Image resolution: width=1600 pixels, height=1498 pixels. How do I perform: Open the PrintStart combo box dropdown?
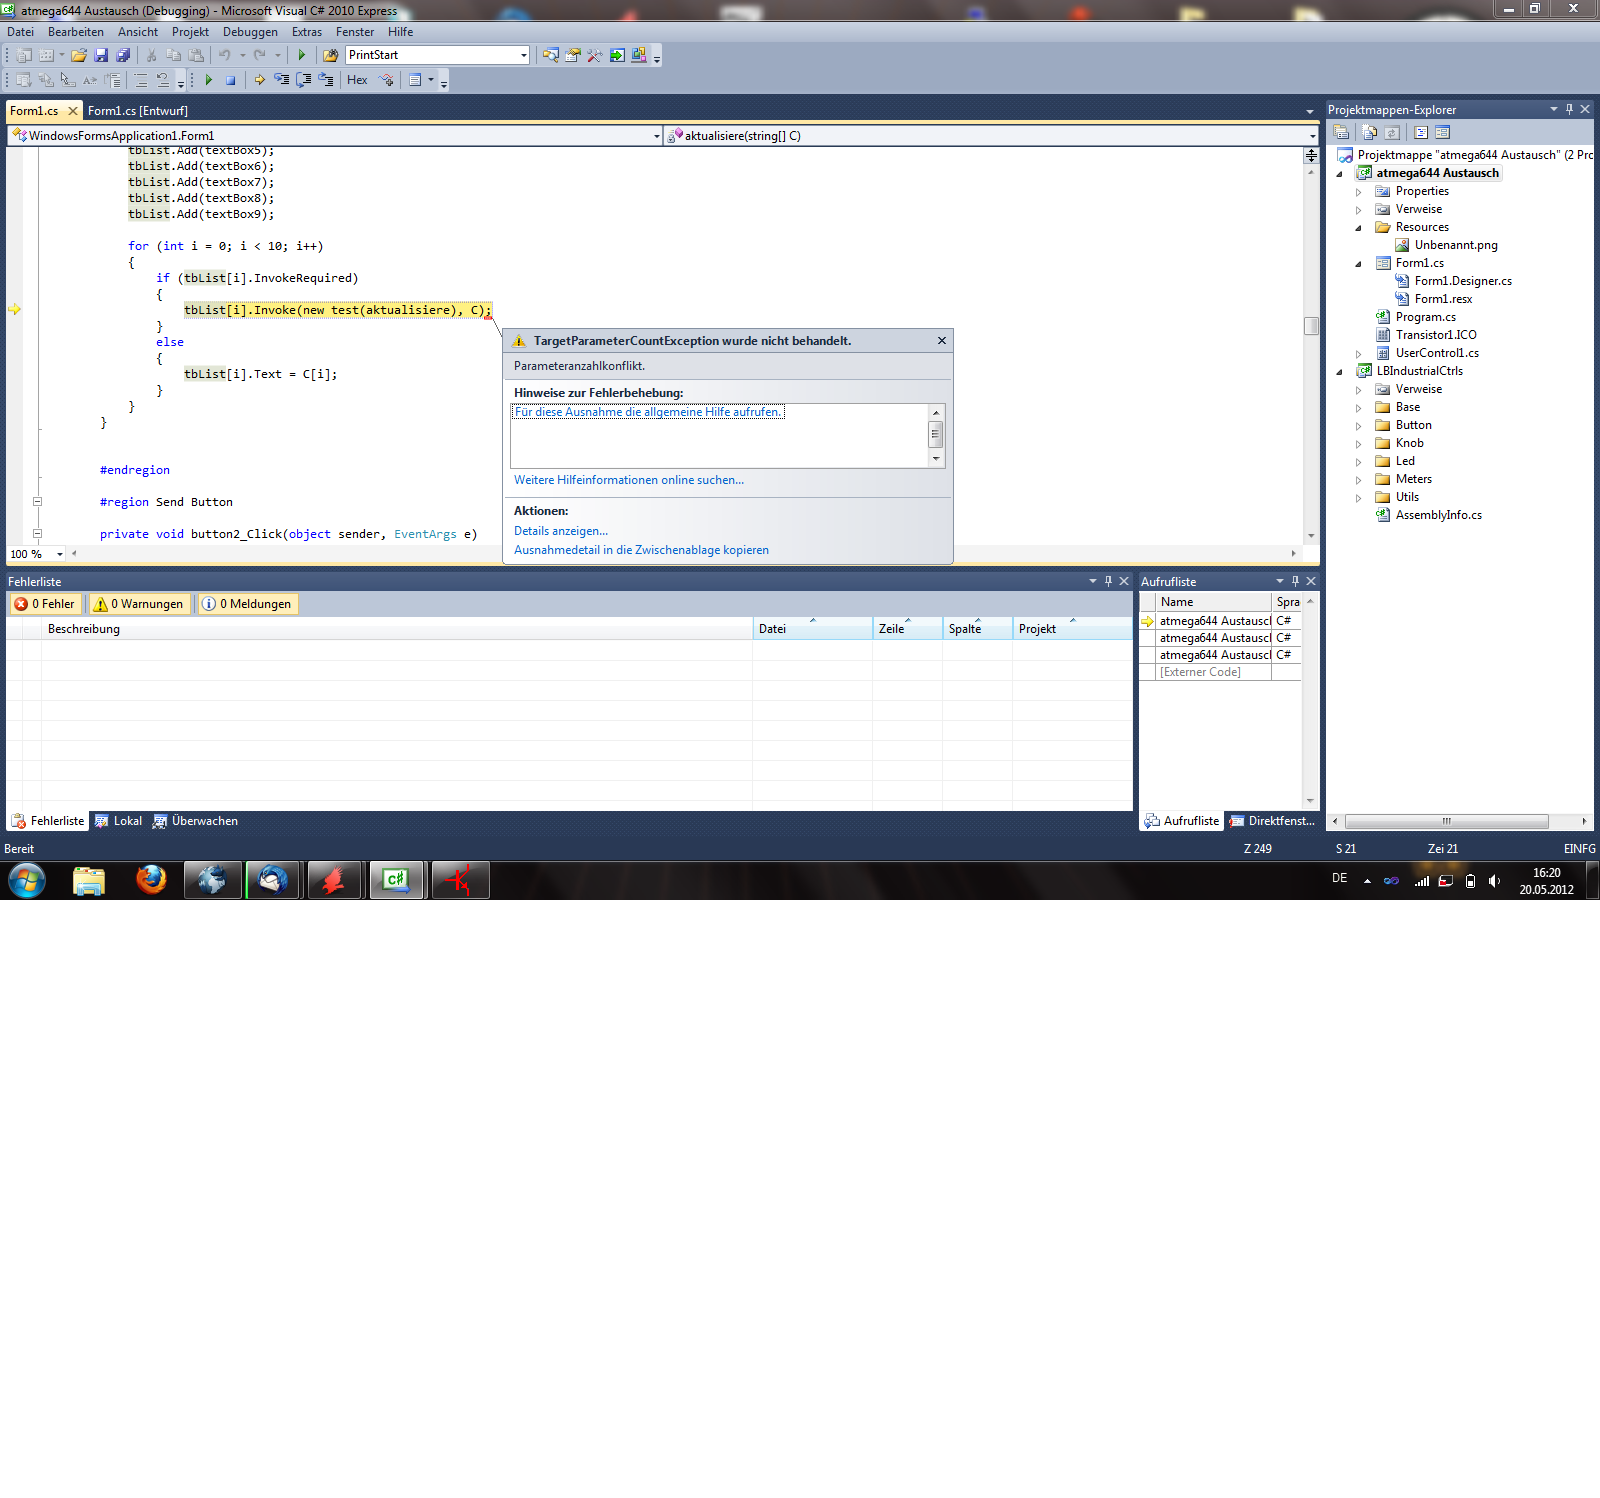point(523,55)
